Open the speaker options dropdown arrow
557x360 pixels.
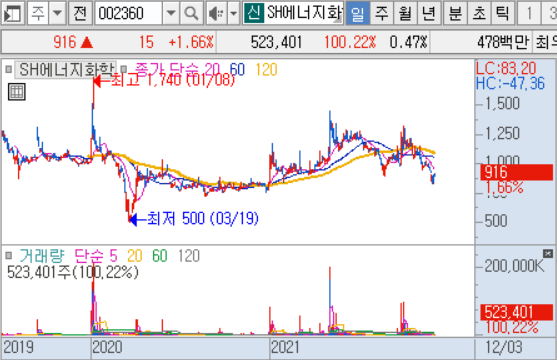(233, 14)
